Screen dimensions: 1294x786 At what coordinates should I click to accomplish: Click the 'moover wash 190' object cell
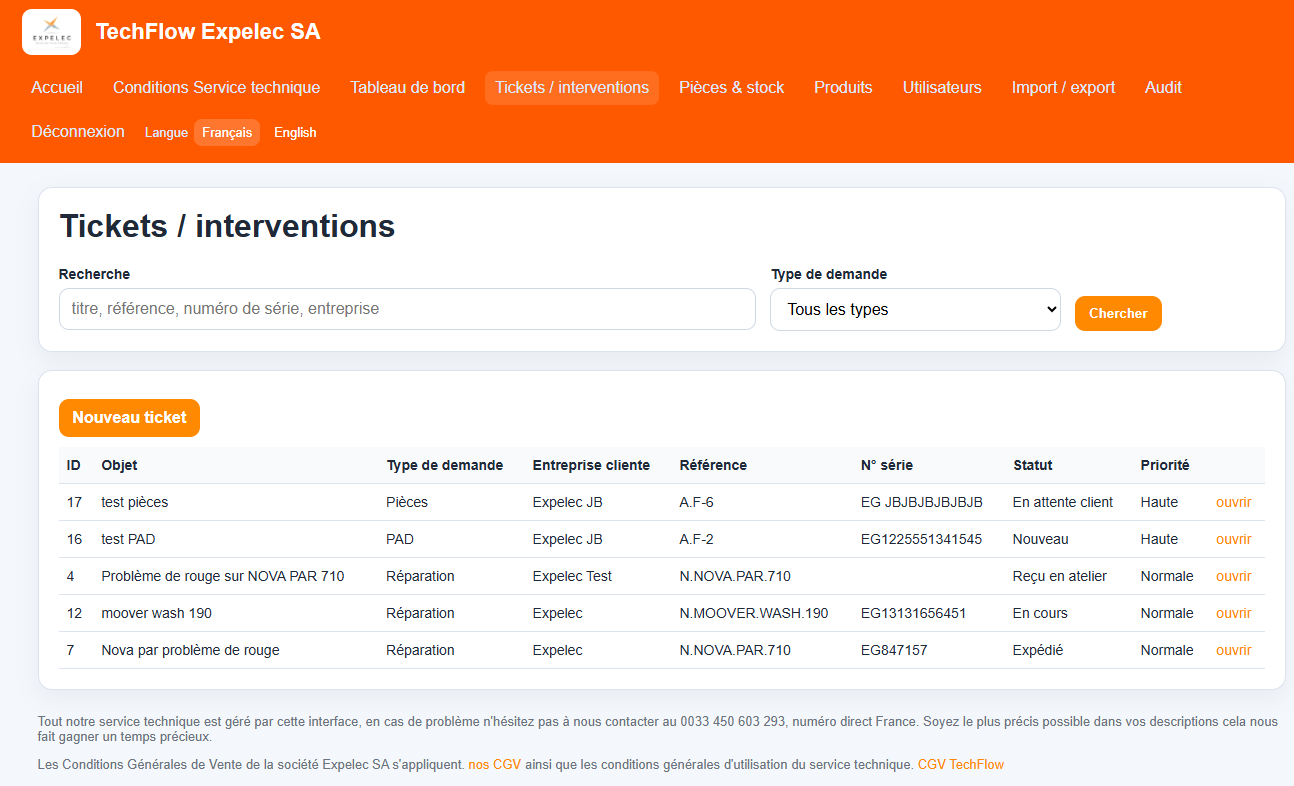point(157,613)
